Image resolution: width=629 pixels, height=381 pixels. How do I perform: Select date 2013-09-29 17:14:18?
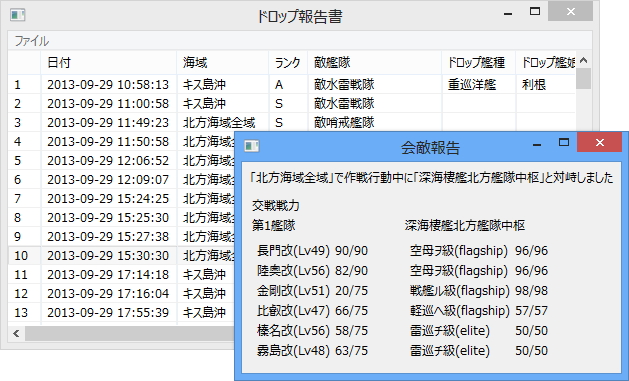pos(108,274)
